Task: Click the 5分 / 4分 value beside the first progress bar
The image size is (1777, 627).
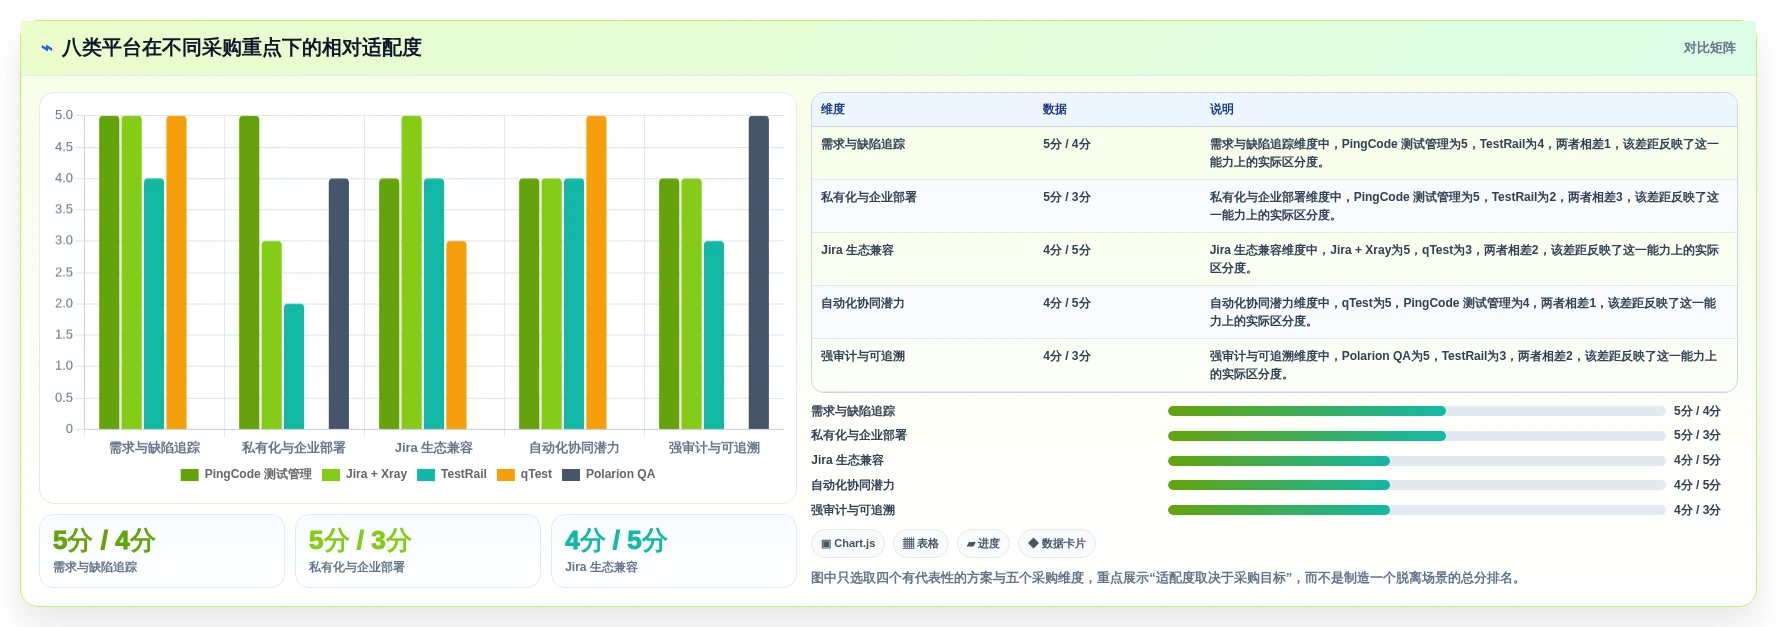Action: pos(1697,411)
